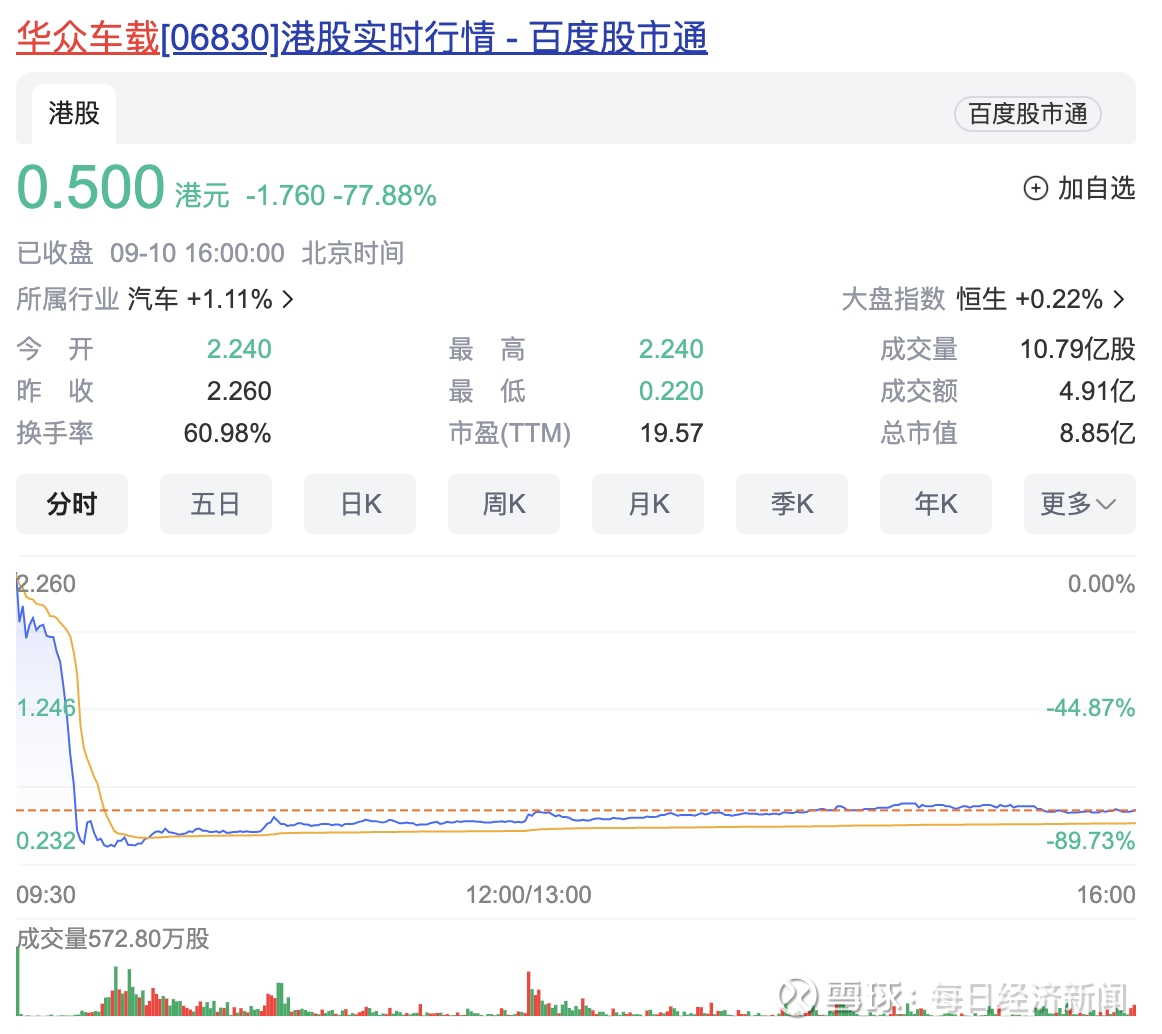This screenshot has height=1034, width=1162.
Task: Click the 1.246 chart axis label
Action: click(46, 708)
